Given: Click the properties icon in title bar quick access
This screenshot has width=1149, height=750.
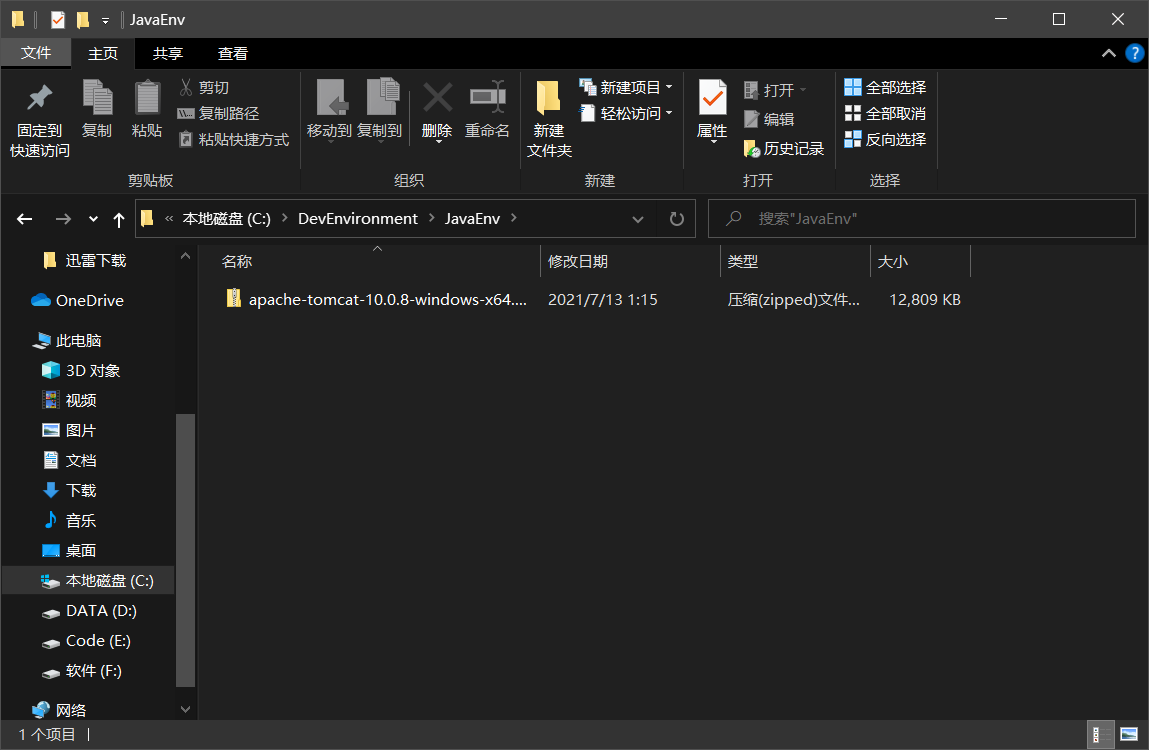Looking at the screenshot, I should click(57, 19).
